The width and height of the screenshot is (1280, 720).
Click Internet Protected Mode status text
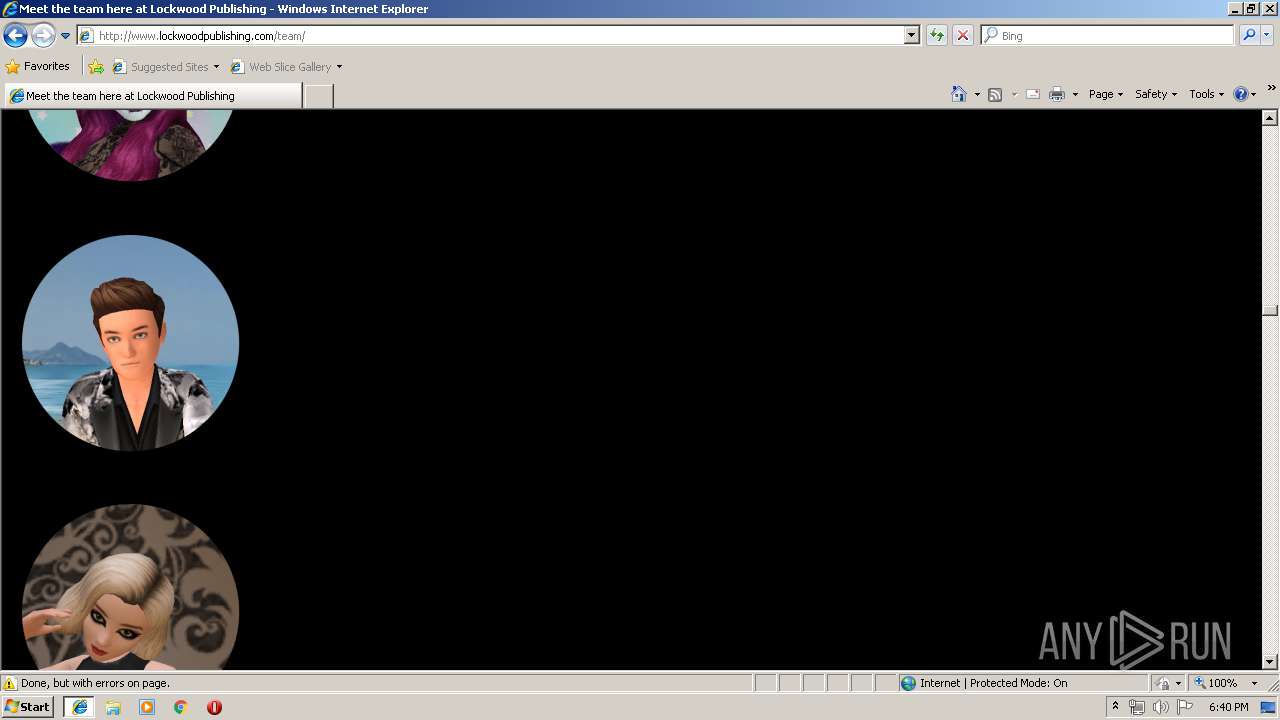pos(993,683)
